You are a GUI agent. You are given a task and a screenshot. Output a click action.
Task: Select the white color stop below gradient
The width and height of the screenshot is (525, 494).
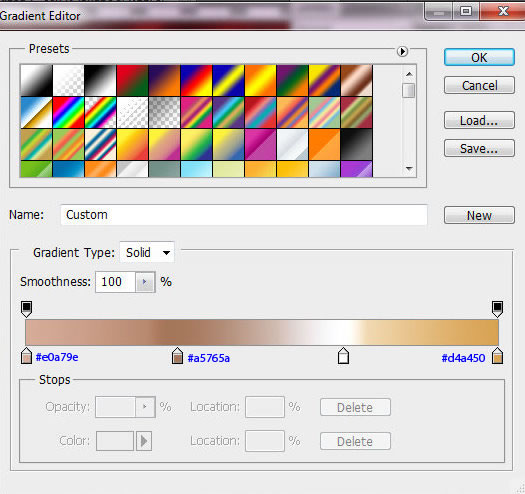343,356
